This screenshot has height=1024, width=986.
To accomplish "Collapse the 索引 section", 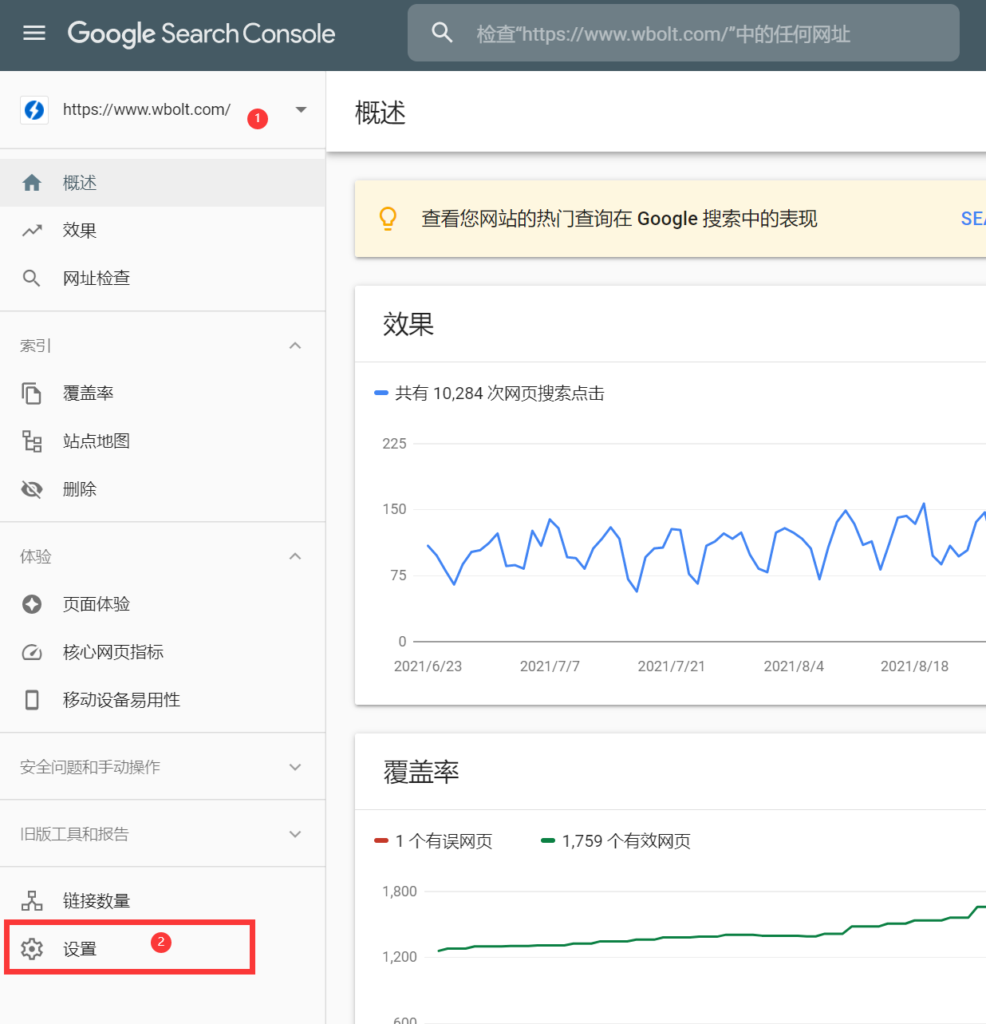I will (295, 346).
